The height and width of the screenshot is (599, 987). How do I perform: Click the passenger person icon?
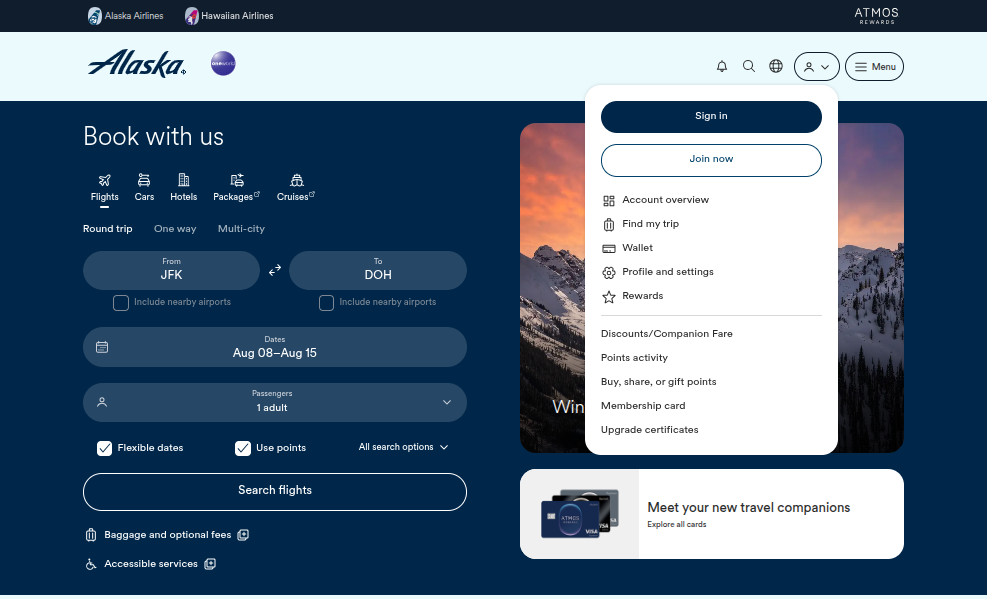pos(102,402)
